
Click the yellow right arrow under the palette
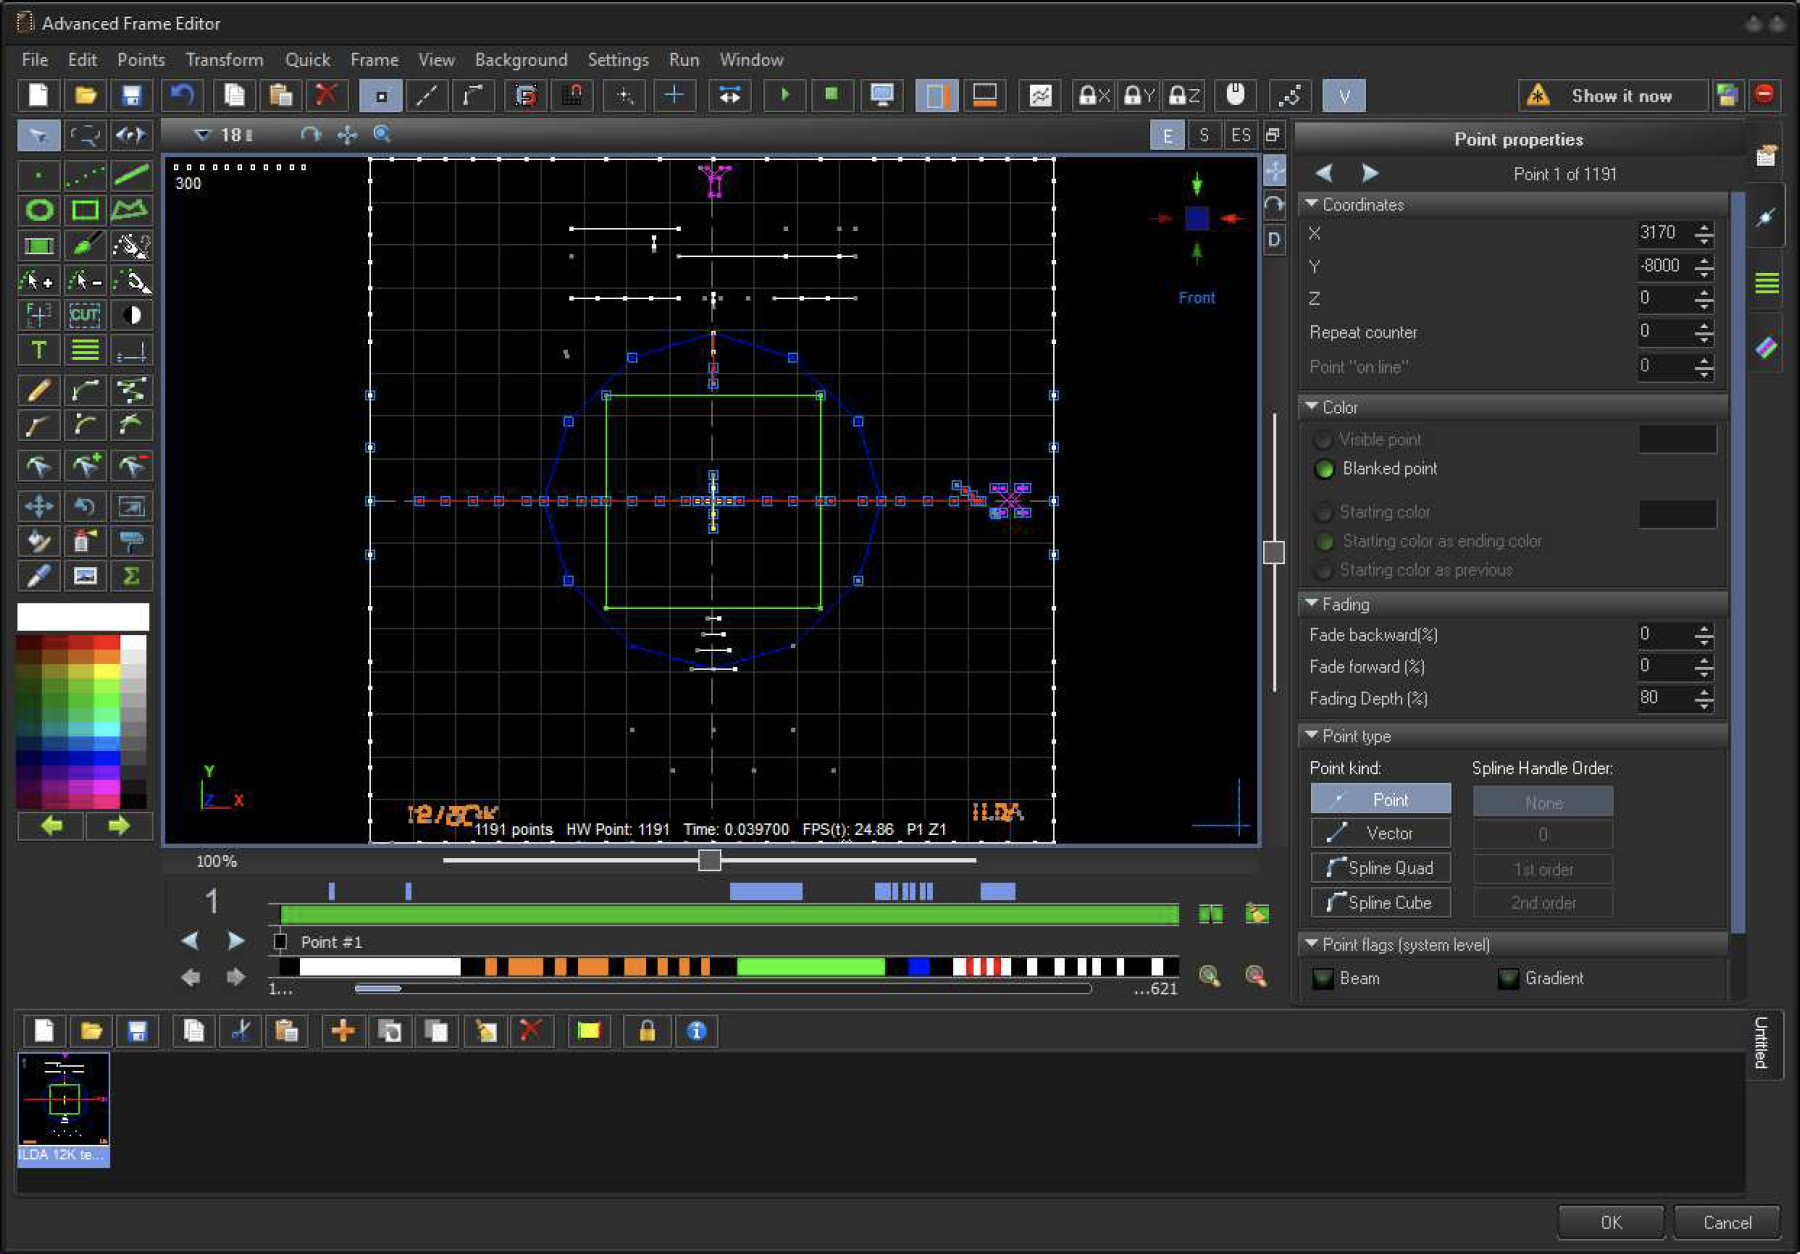pos(119,826)
